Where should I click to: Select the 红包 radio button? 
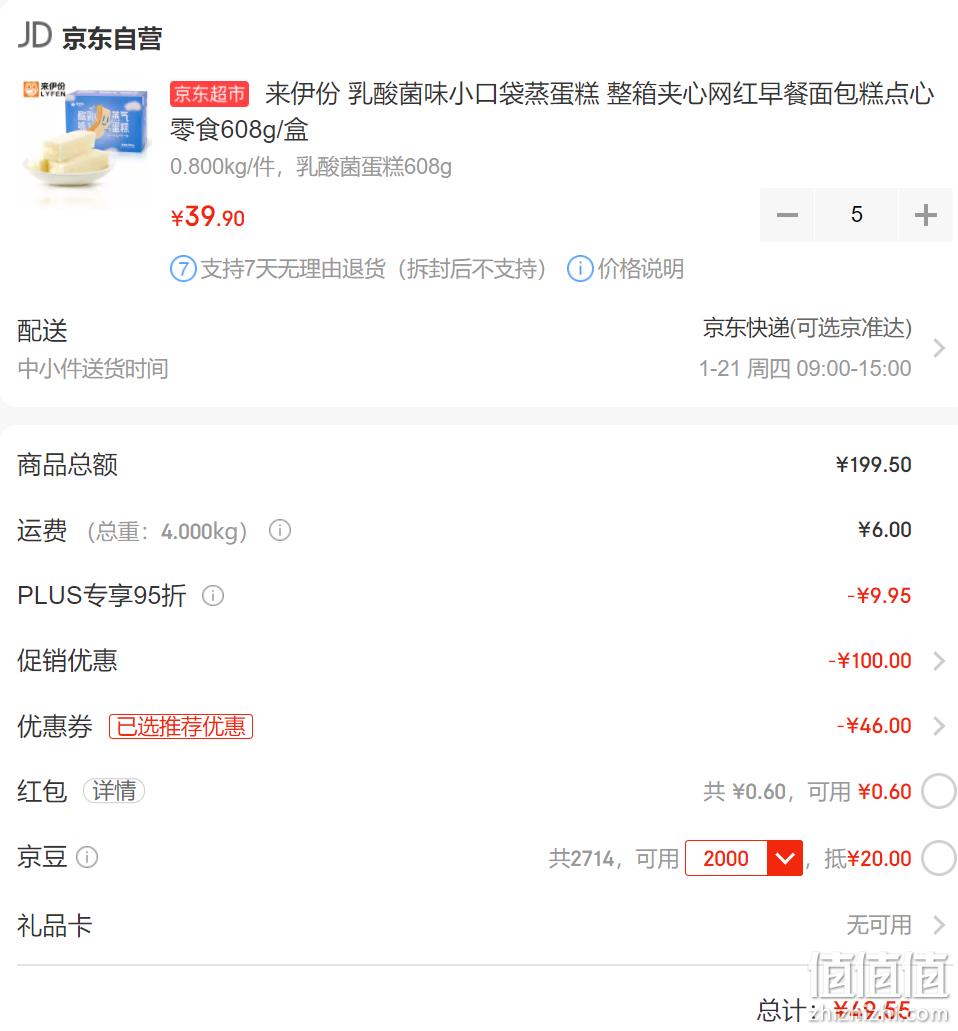(x=938, y=791)
